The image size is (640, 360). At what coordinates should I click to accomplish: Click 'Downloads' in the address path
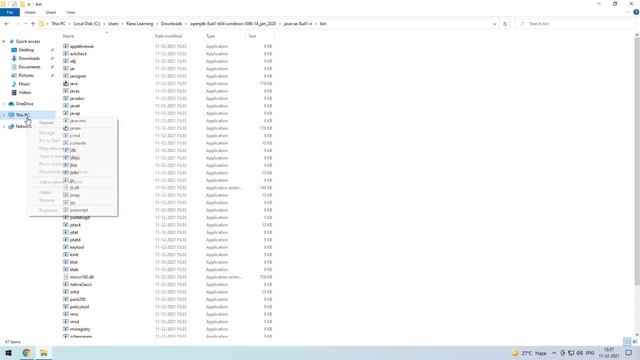point(171,24)
